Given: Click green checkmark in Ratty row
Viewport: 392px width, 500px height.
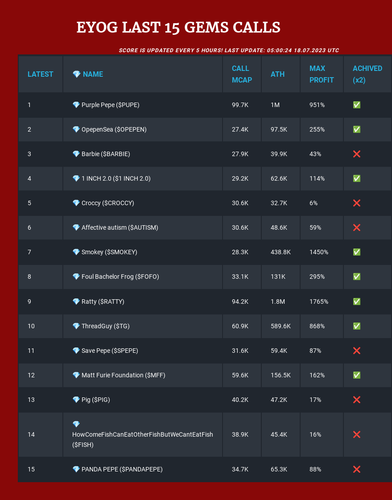Looking at the screenshot, I should pyautogui.click(x=357, y=301).
